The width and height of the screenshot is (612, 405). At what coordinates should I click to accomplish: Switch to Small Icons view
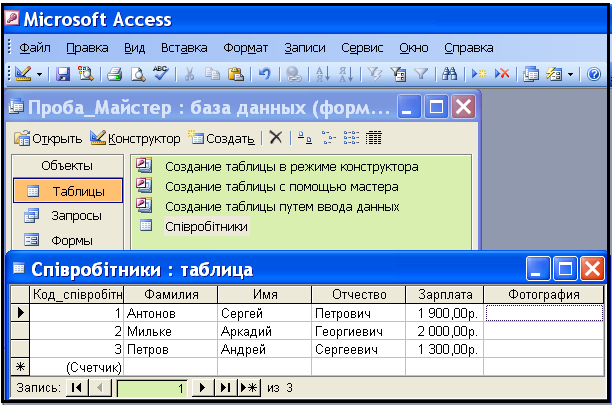point(328,138)
